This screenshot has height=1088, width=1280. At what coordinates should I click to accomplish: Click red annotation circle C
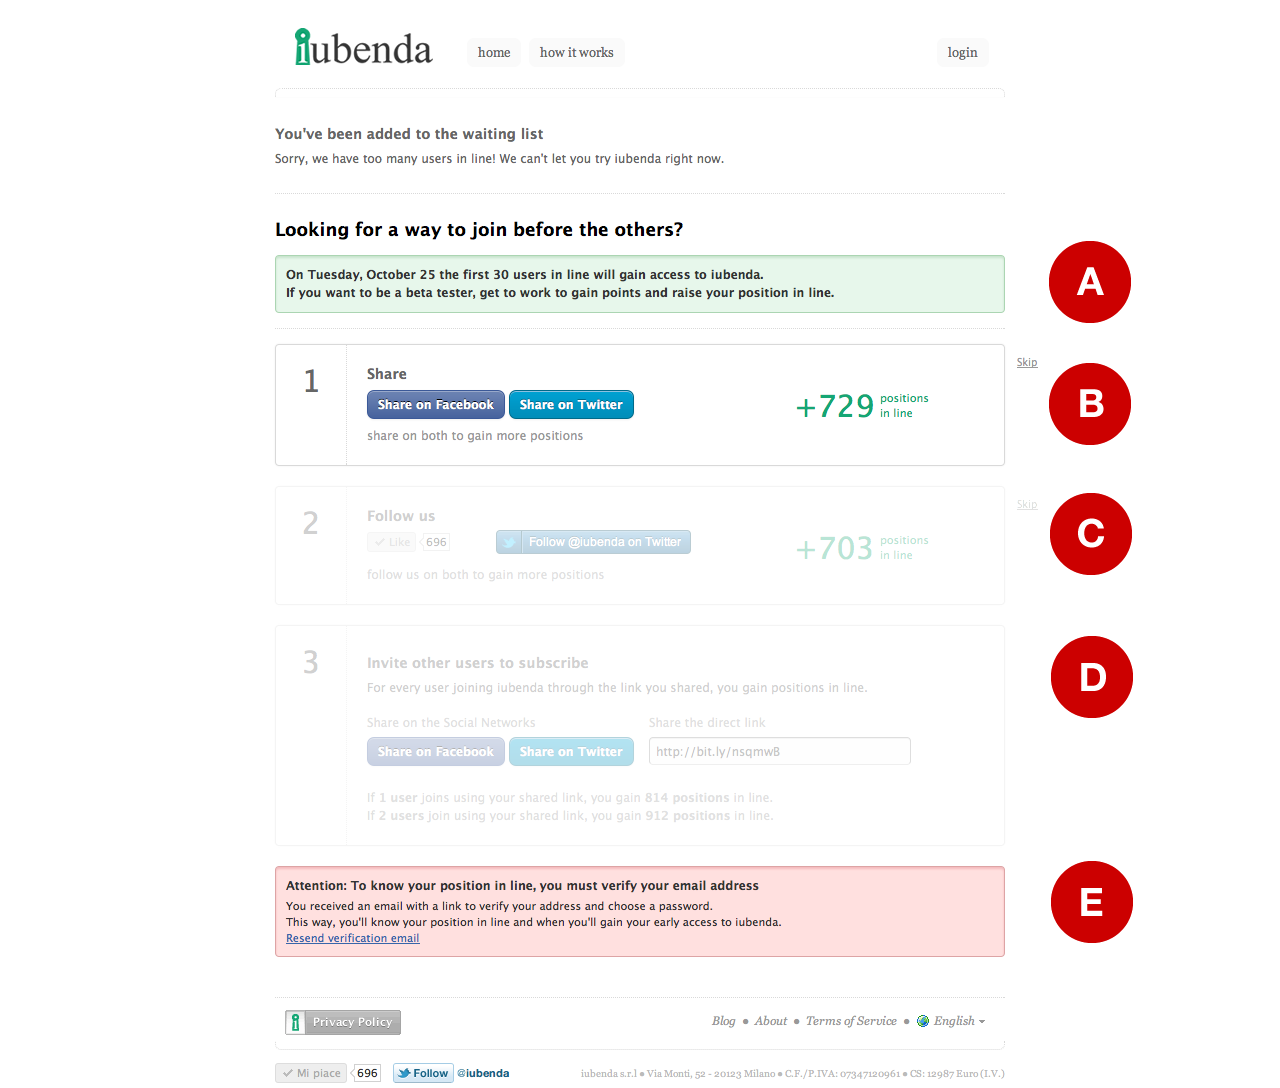pos(1090,534)
